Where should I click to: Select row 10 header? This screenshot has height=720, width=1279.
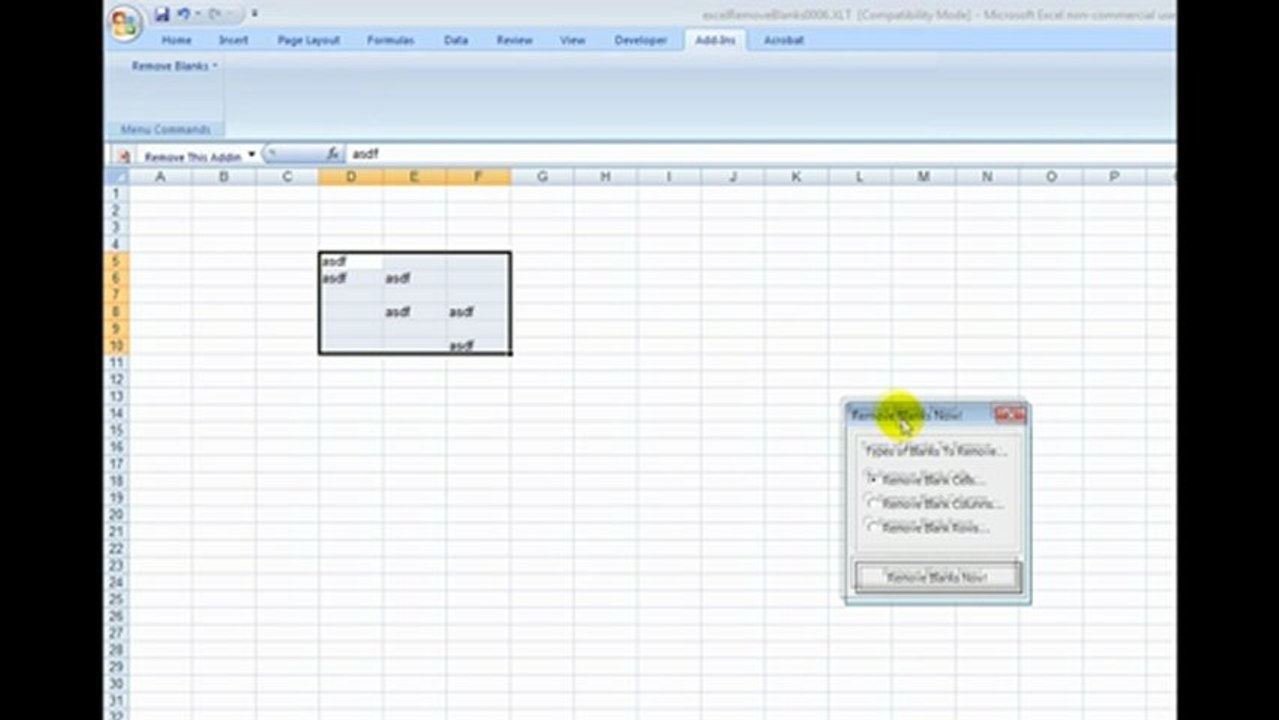coord(116,345)
